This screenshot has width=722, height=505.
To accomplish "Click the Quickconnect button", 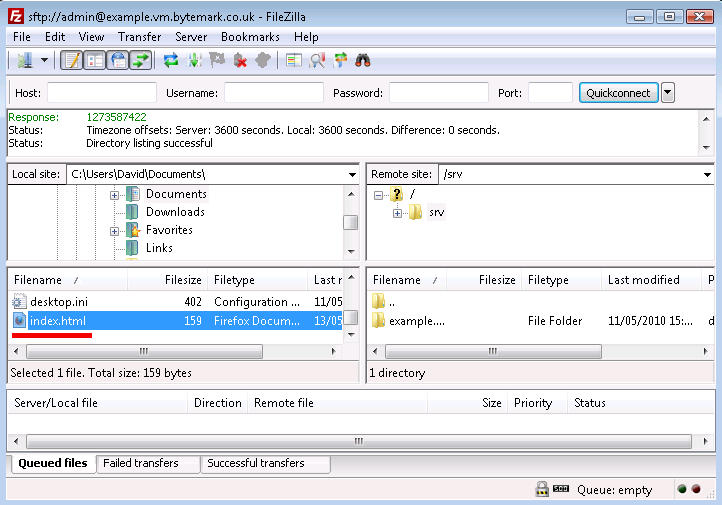I will click(x=618, y=93).
